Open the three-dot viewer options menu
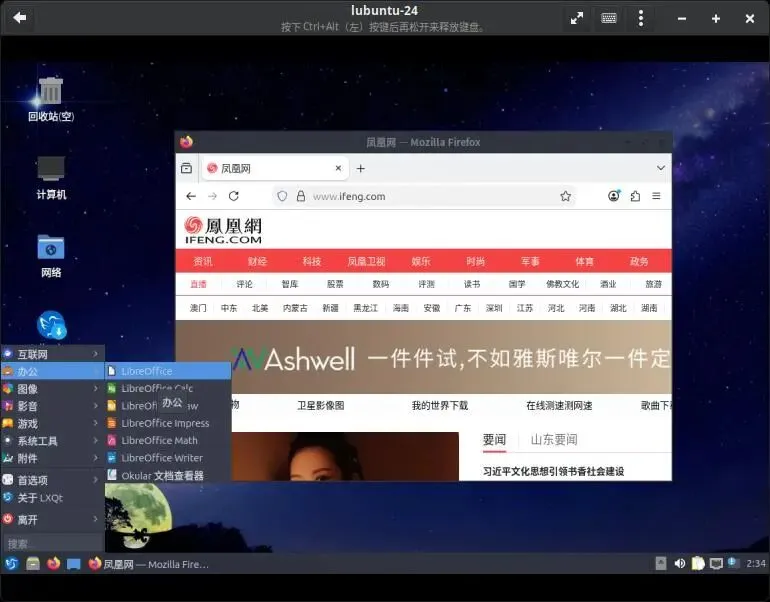The width and height of the screenshot is (770, 602). point(641,19)
